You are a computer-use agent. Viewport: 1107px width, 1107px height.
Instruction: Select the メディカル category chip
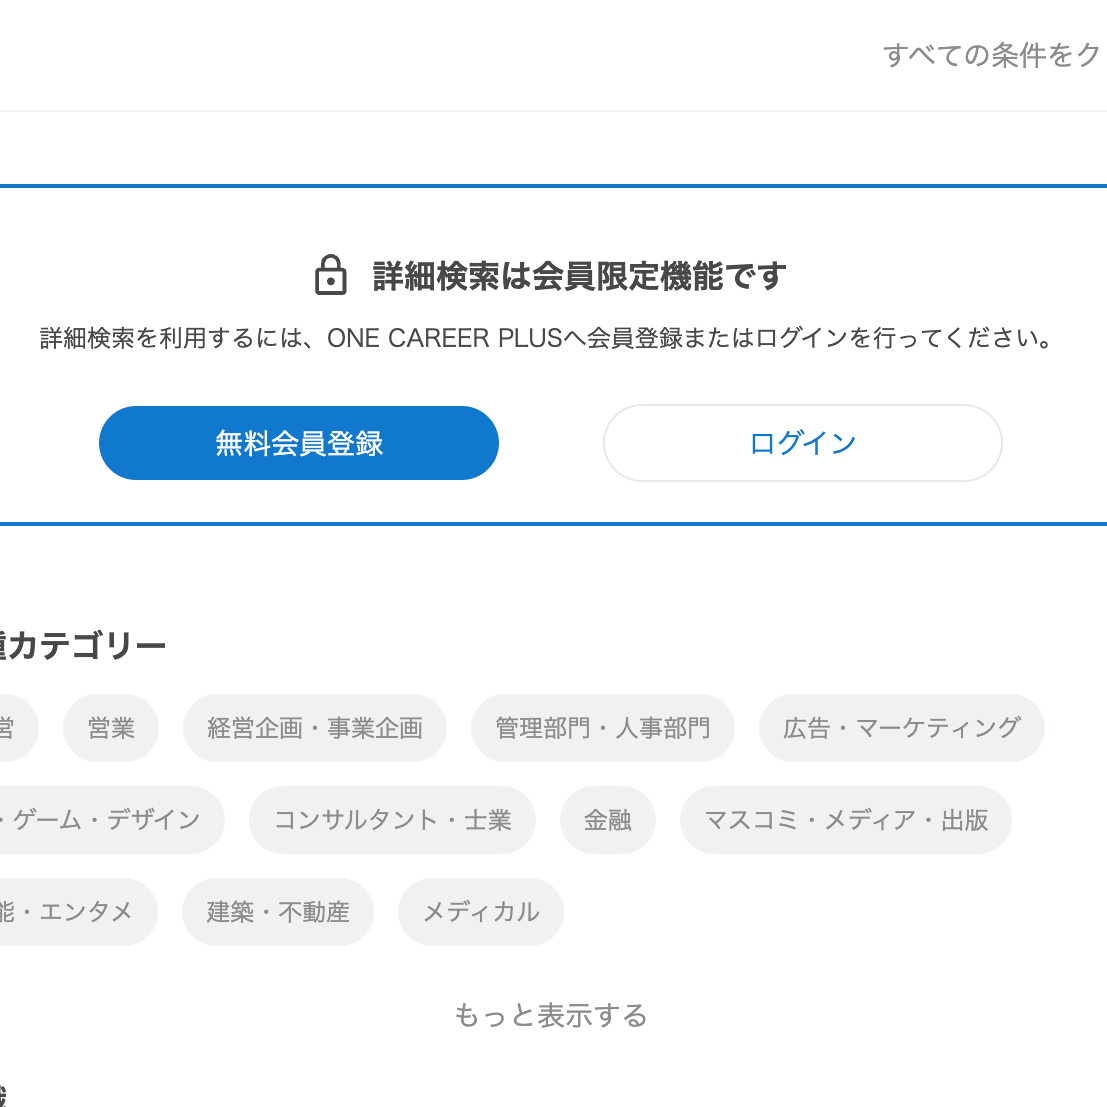(481, 912)
